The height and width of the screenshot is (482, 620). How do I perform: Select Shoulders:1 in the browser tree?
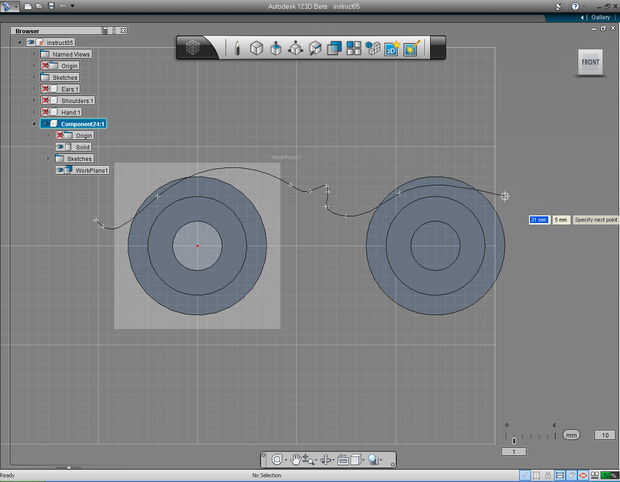coord(78,100)
